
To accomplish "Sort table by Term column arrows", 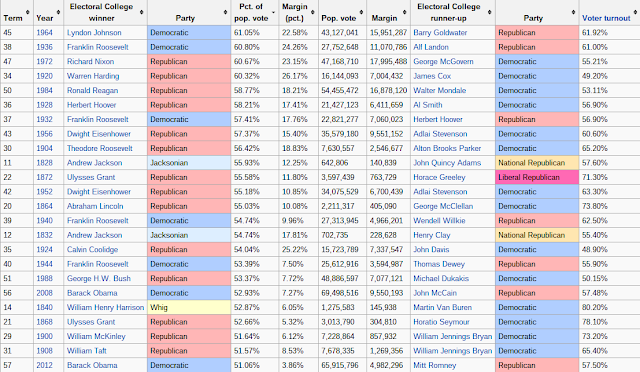I will (28, 12).
